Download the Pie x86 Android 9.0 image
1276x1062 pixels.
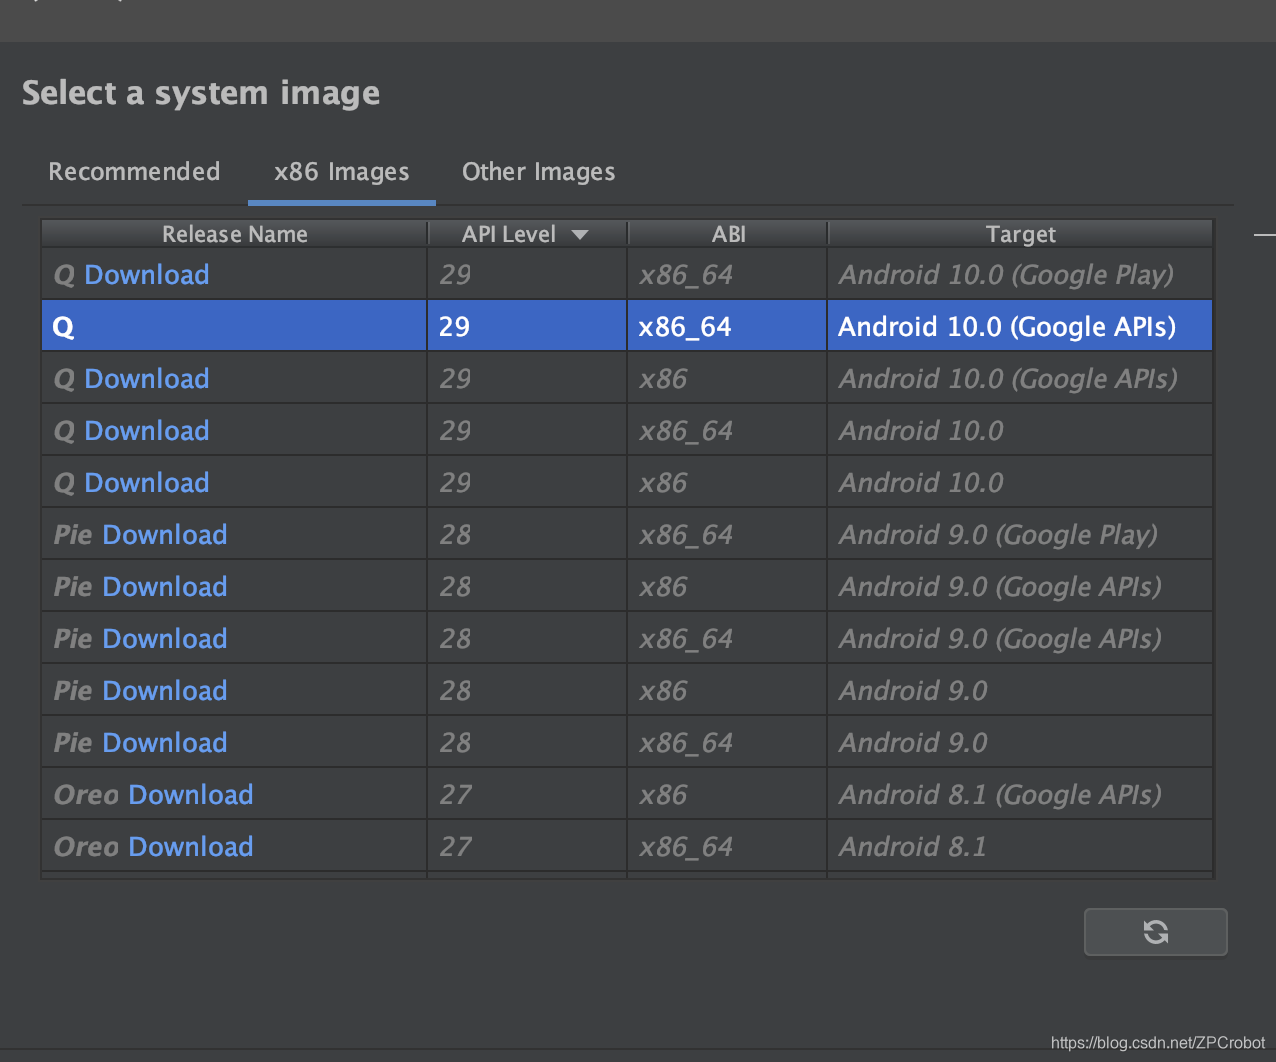click(164, 690)
